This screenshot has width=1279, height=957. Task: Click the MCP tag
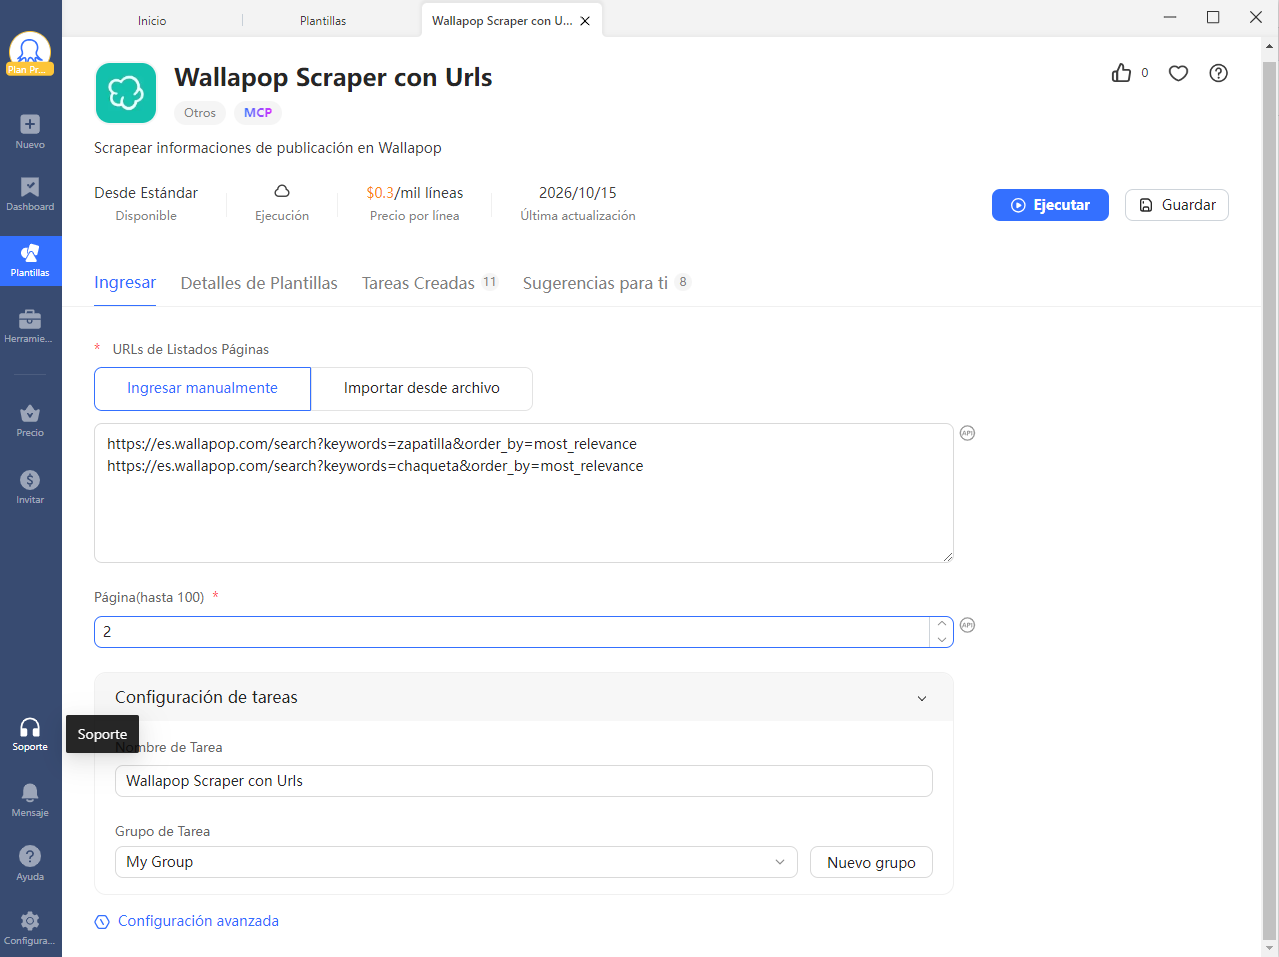coord(258,113)
